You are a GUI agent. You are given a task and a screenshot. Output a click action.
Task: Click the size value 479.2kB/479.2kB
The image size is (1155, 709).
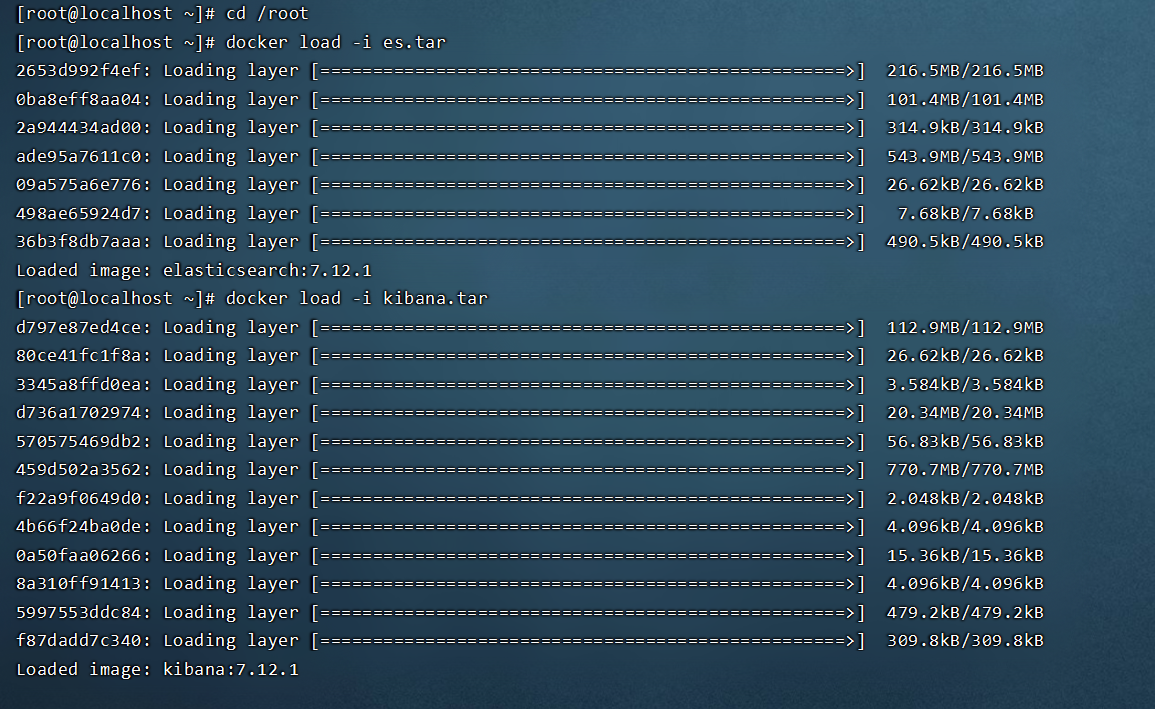tap(965, 613)
